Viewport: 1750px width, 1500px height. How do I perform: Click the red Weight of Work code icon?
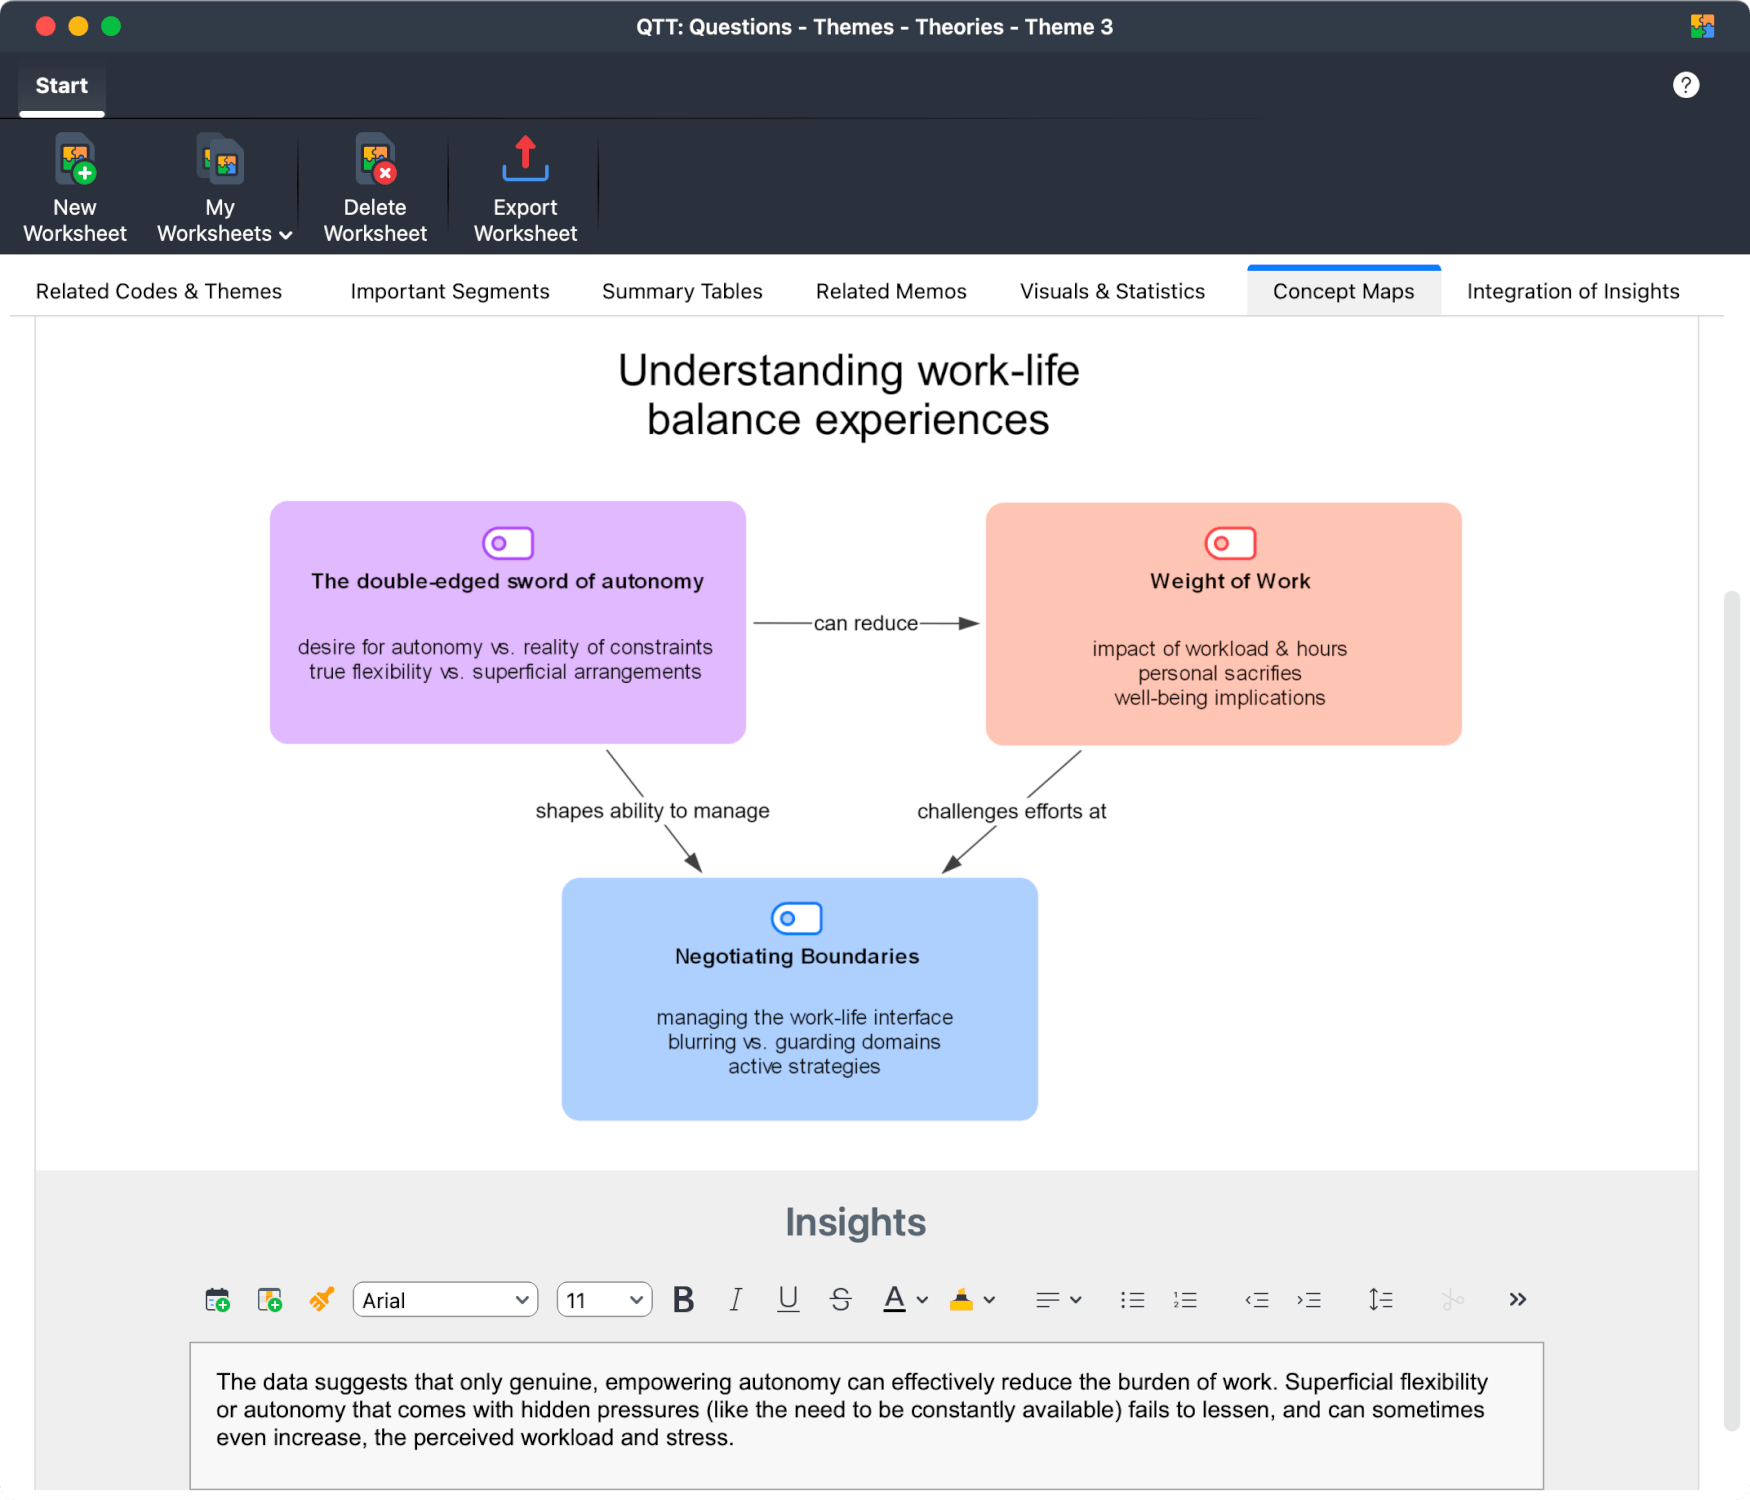1230,543
